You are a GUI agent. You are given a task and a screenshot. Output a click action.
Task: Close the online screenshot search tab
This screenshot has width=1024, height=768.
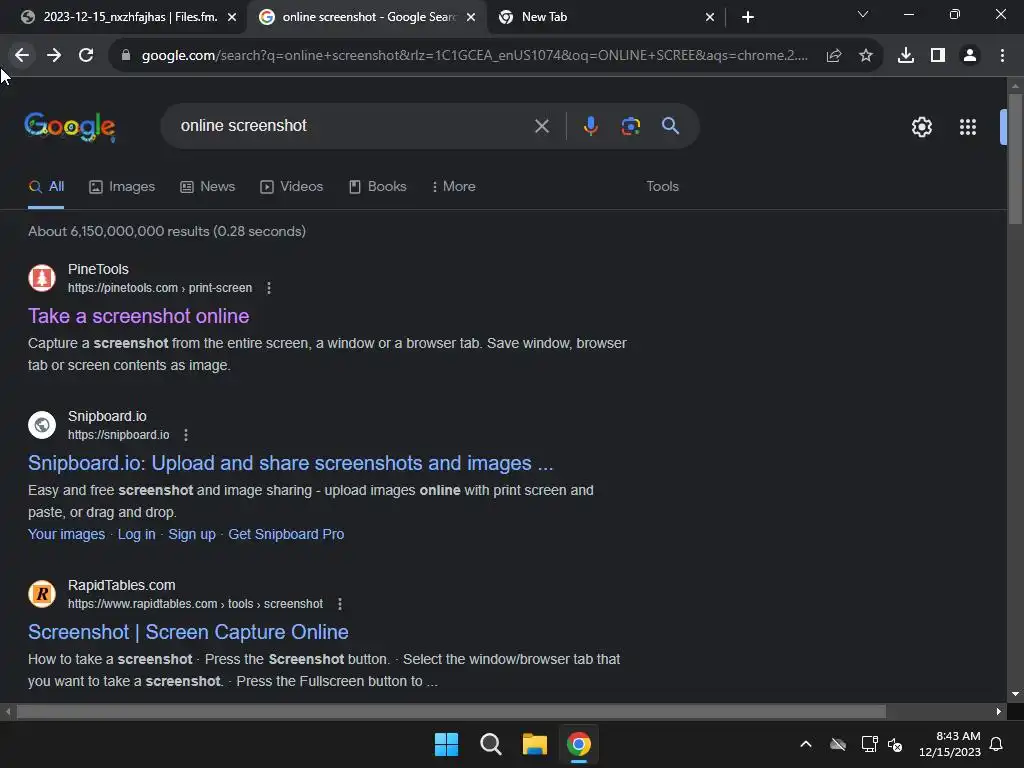(x=471, y=17)
